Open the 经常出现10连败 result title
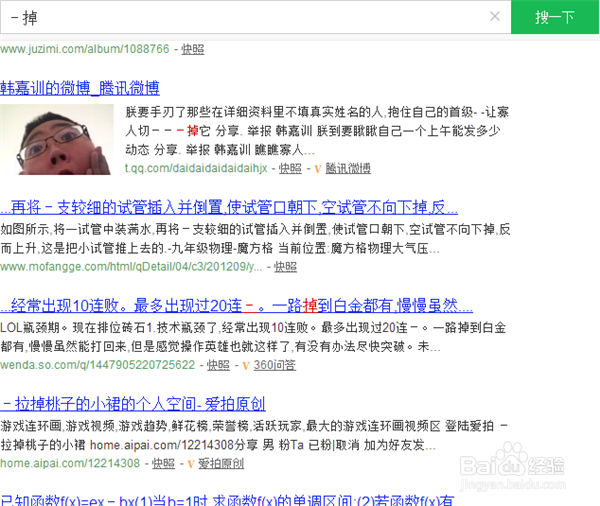Image resolution: width=600 pixels, height=506 pixels. click(236, 305)
